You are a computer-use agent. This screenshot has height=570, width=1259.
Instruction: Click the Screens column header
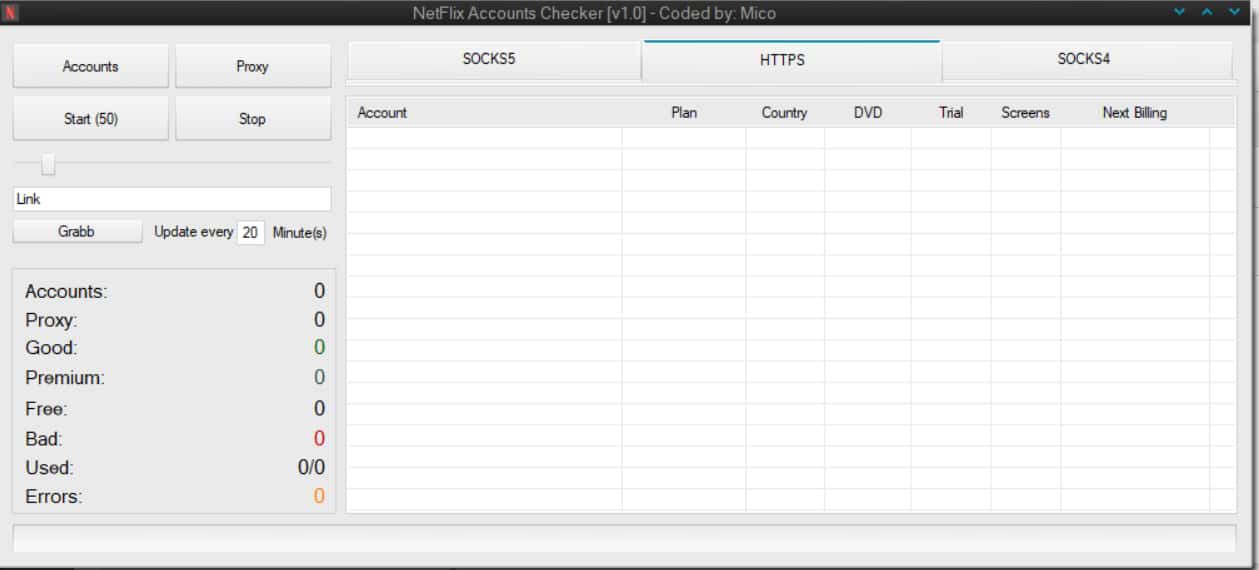coord(1025,113)
